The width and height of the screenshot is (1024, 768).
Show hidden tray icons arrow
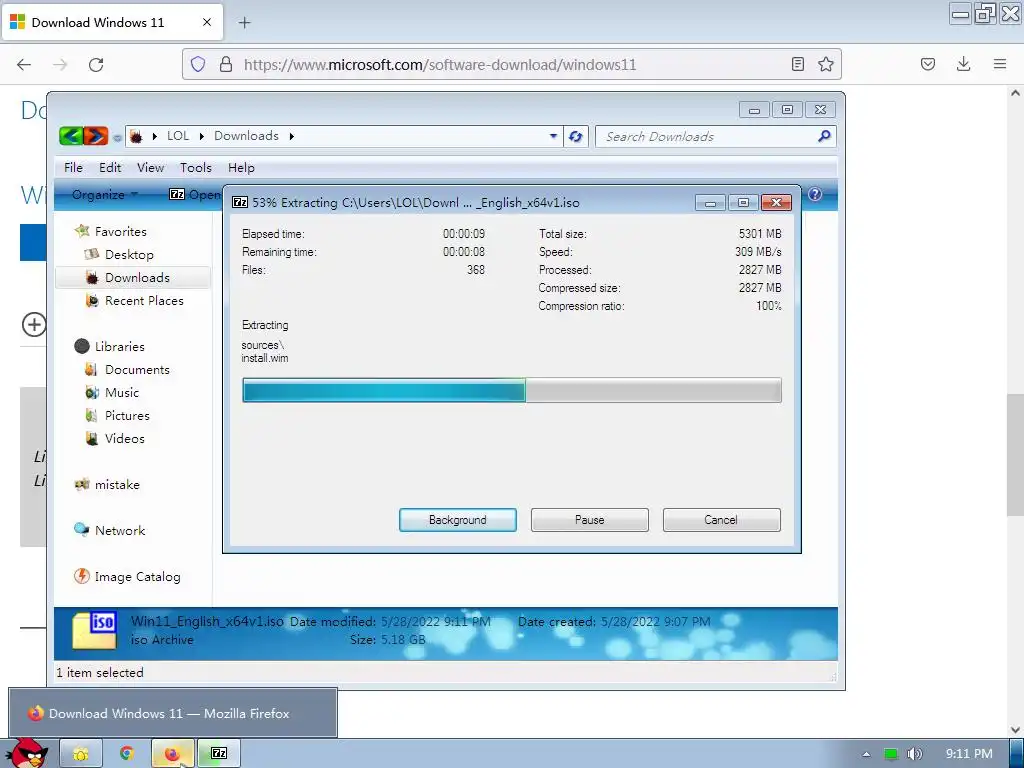[866, 754]
